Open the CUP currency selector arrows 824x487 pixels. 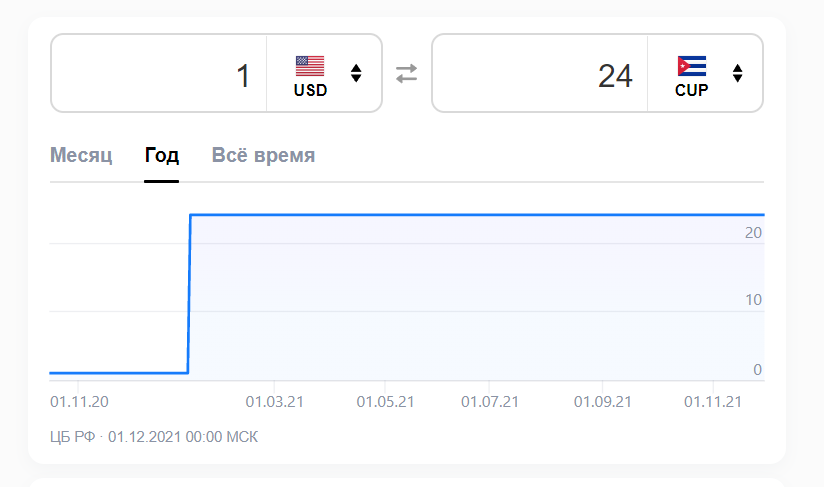pyautogui.click(x=738, y=73)
